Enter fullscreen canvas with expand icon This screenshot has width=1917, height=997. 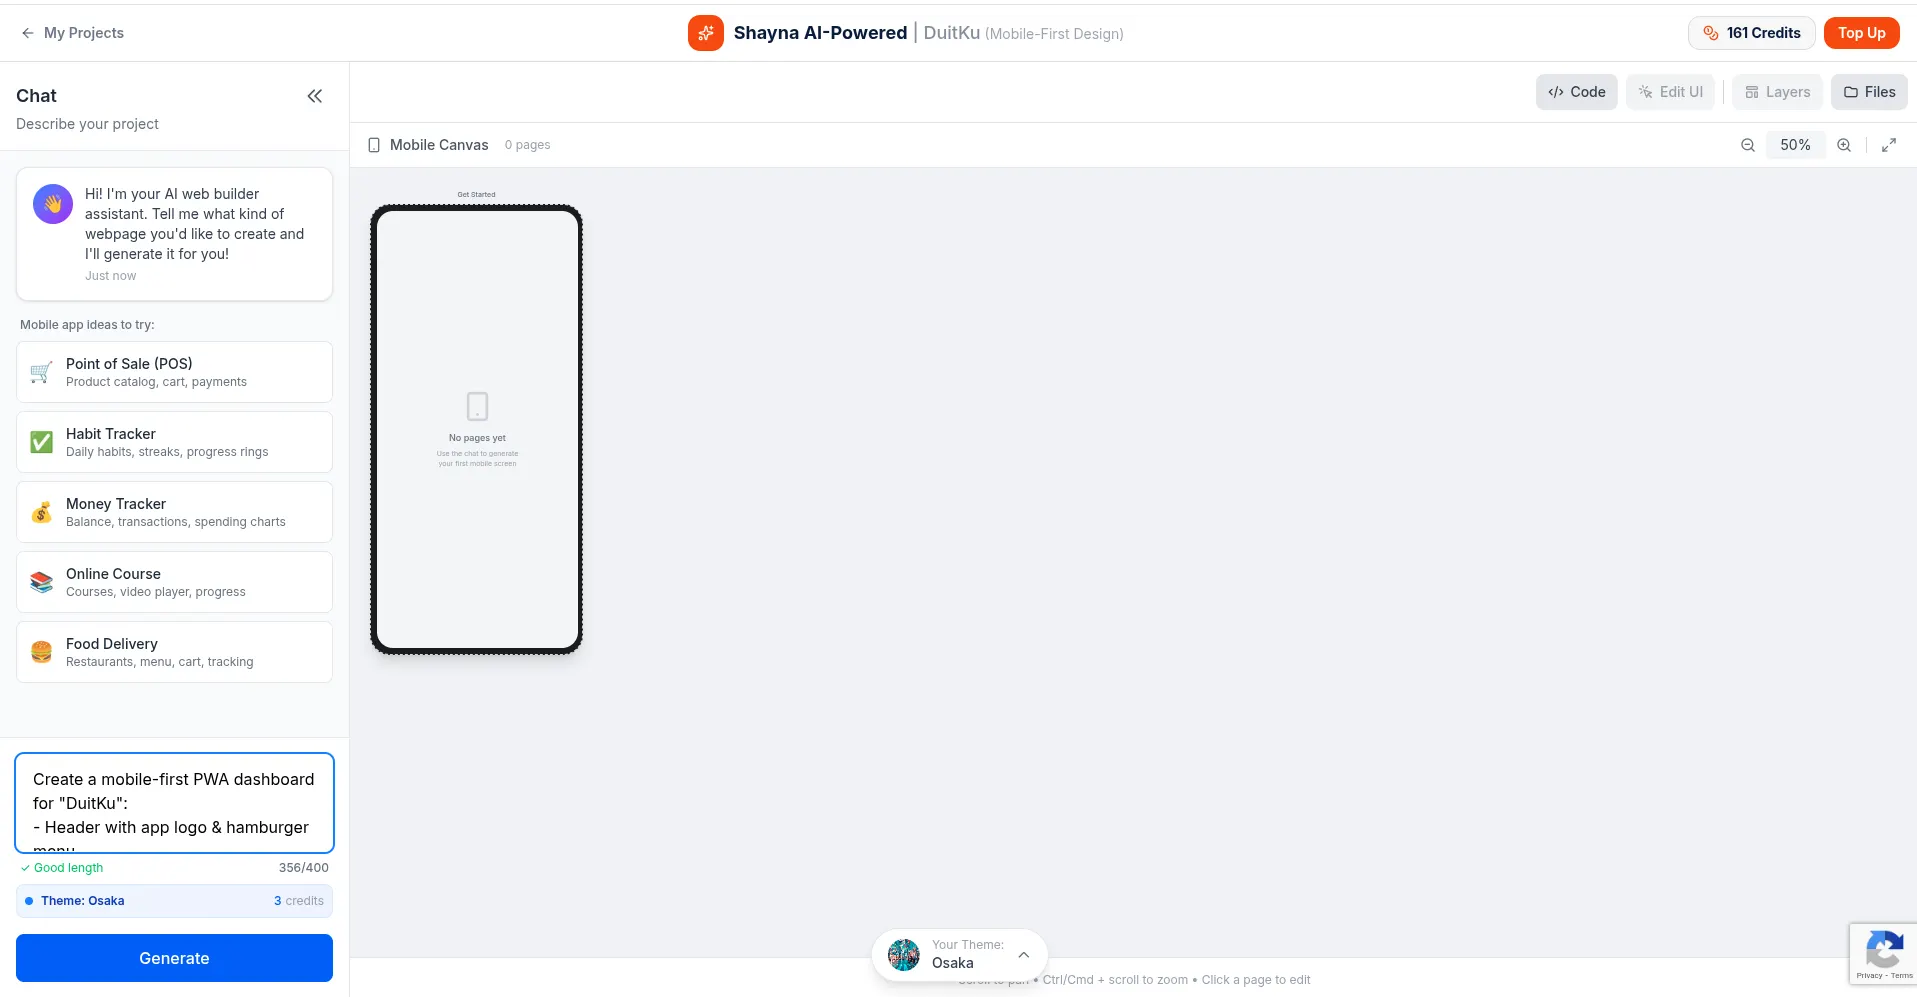1888,145
